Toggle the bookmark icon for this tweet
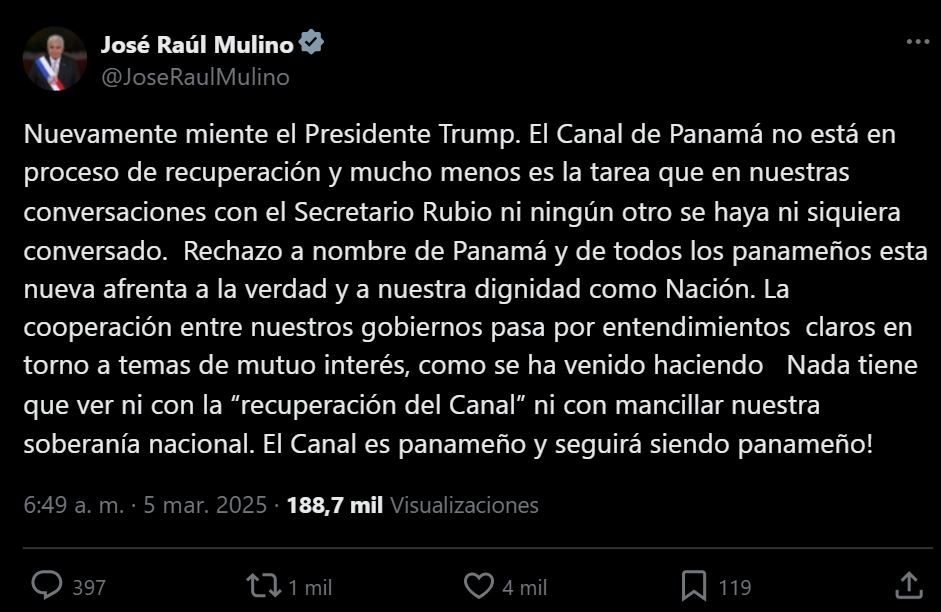 coord(694,585)
